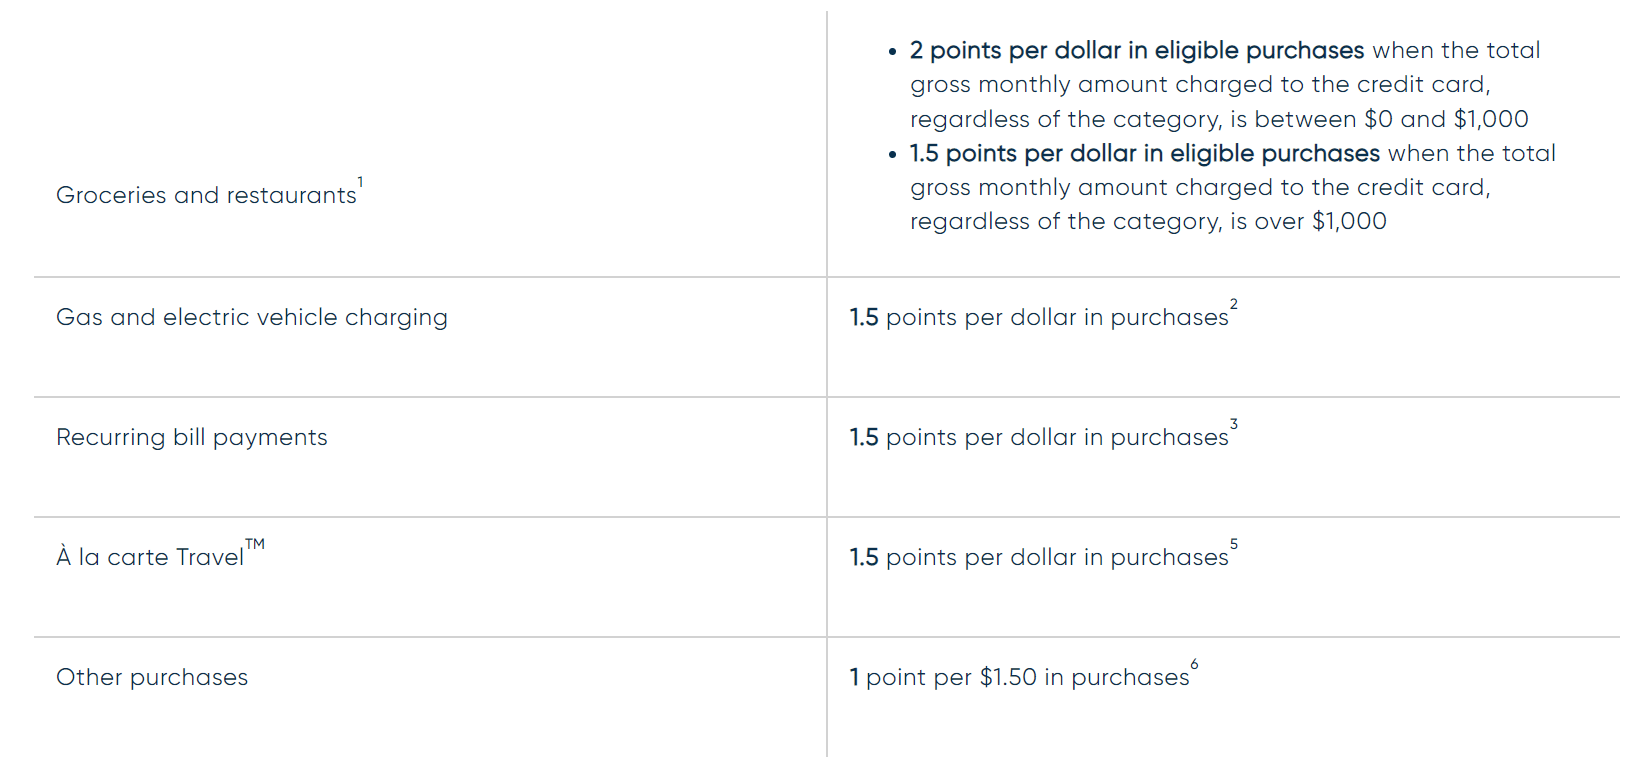Click the Recurring bill payments category label

pos(192,437)
